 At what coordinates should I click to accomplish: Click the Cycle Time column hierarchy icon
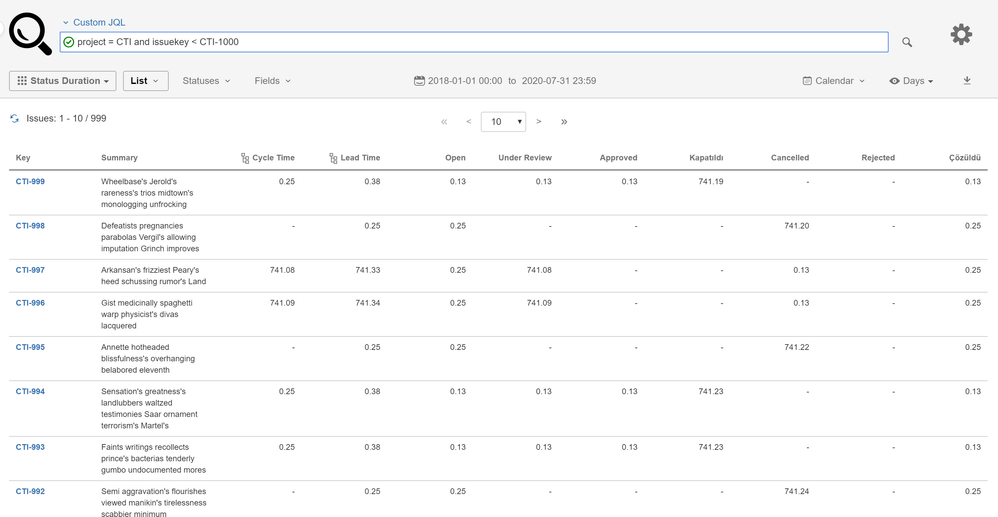245,158
